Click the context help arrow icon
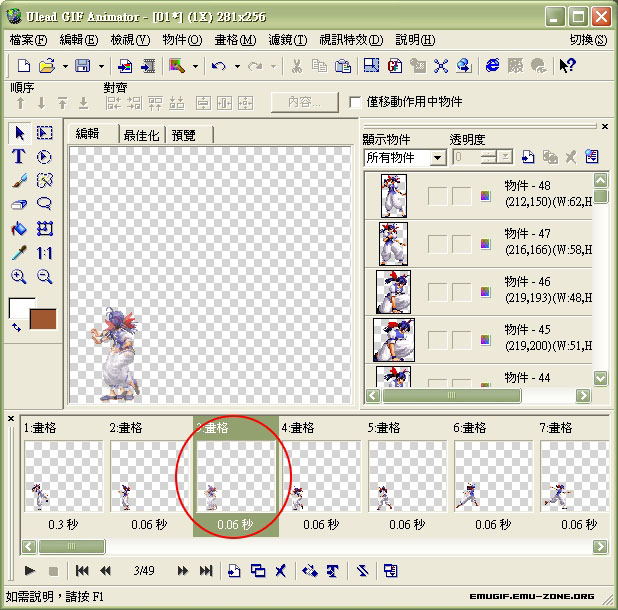The width and height of the screenshot is (618, 610). coord(568,65)
